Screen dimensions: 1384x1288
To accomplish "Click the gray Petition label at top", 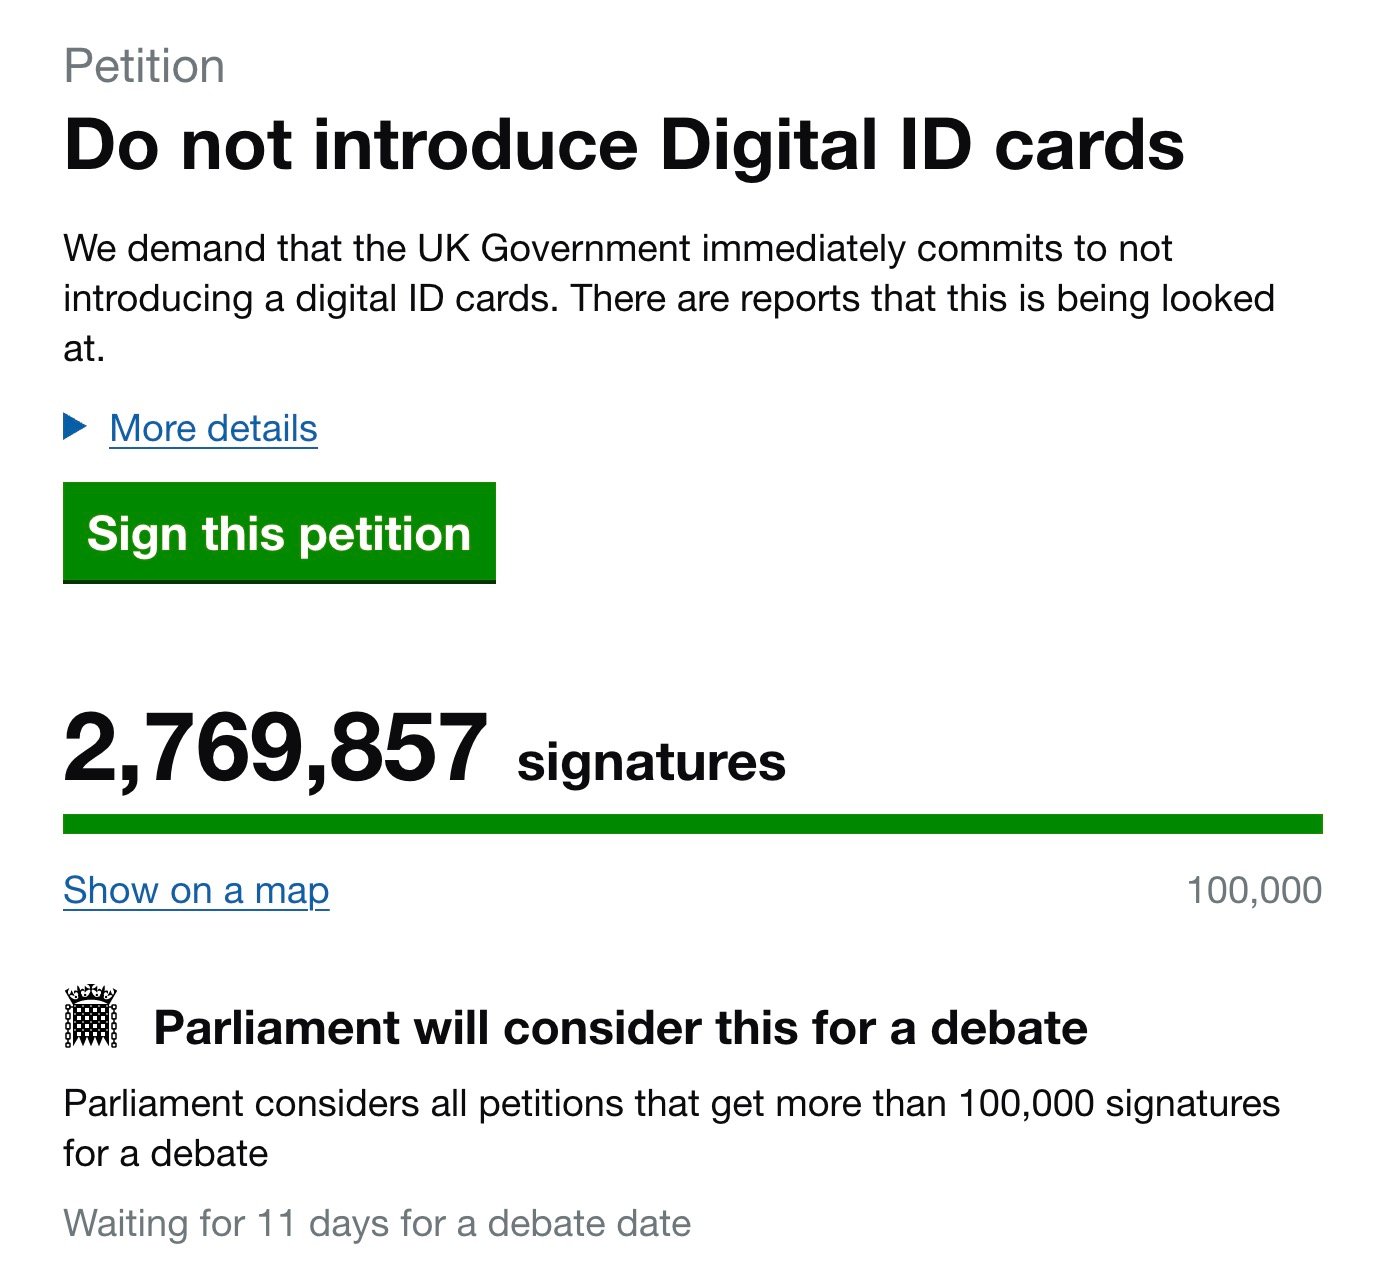I will pyautogui.click(x=144, y=67).
